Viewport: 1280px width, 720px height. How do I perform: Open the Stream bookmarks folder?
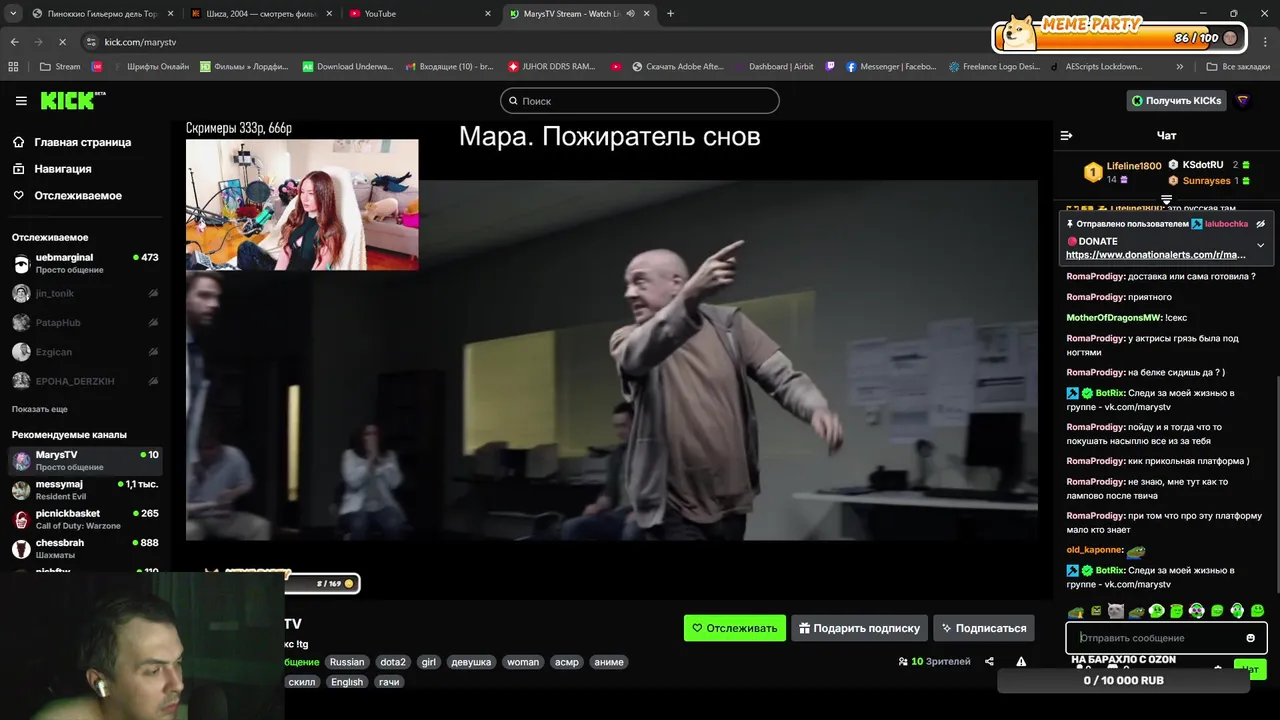pyautogui.click(x=60, y=67)
